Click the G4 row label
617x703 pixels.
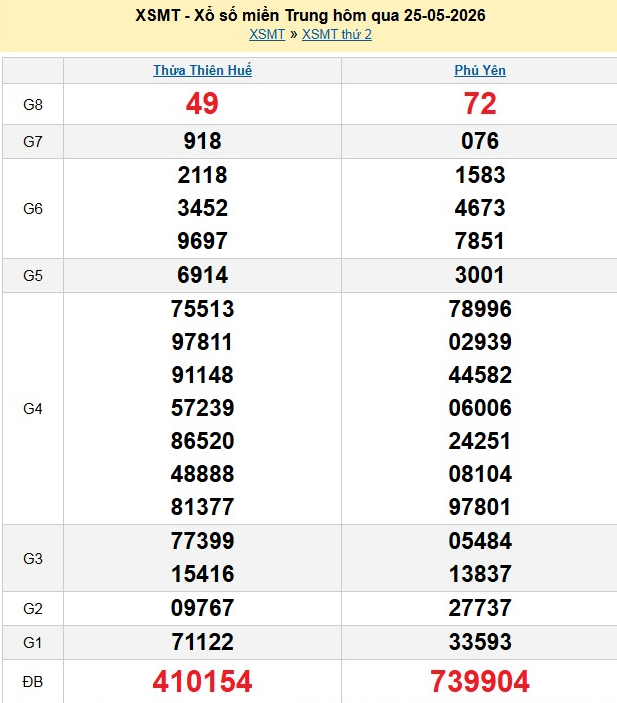(33, 408)
